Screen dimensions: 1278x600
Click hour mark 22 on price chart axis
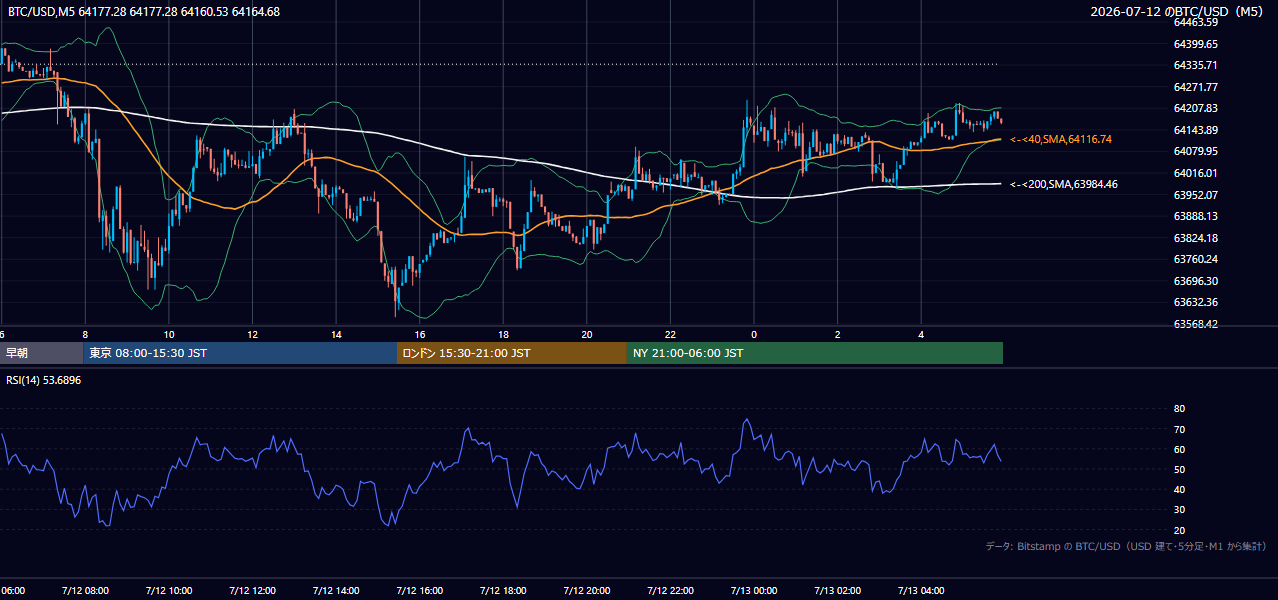coord(670,334)
